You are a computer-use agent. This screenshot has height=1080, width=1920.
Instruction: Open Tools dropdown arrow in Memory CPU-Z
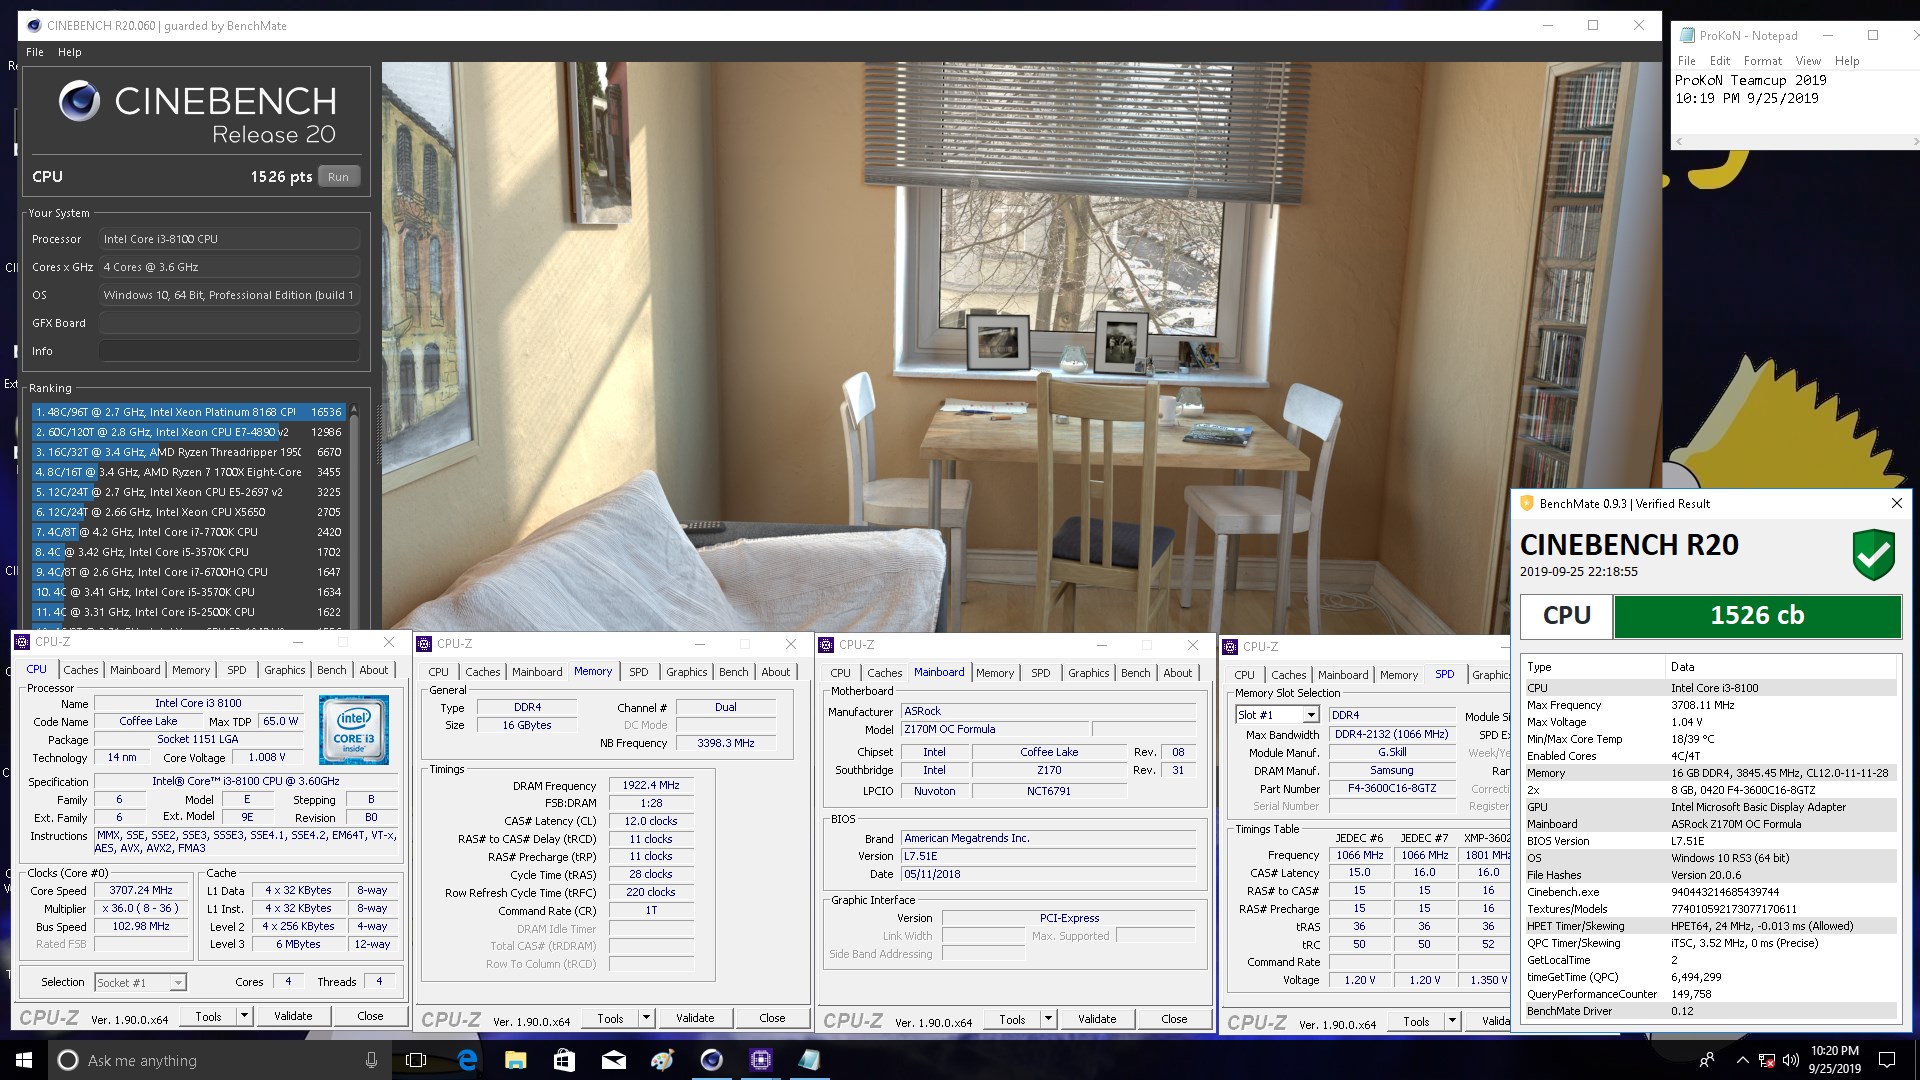coord(646,1018)
